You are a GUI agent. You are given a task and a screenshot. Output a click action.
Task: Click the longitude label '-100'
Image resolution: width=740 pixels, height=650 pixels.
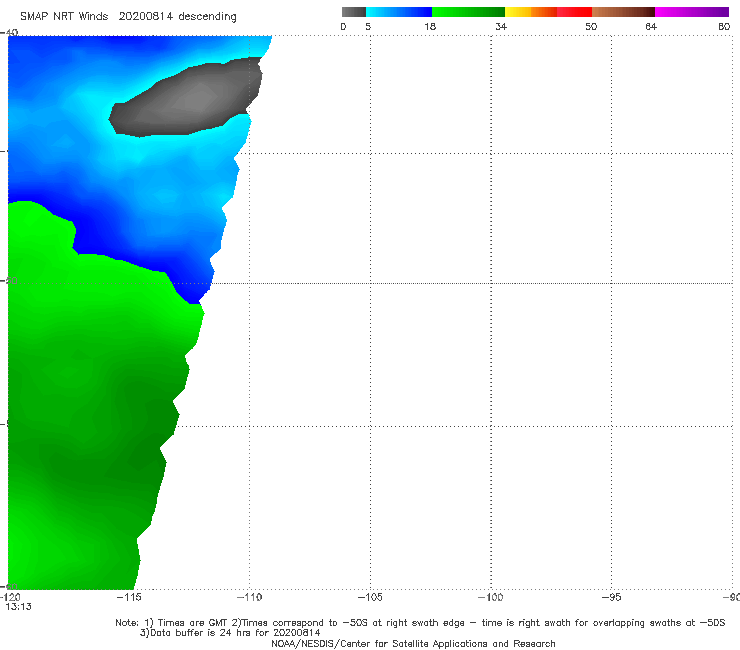click(x=490, y=597)
